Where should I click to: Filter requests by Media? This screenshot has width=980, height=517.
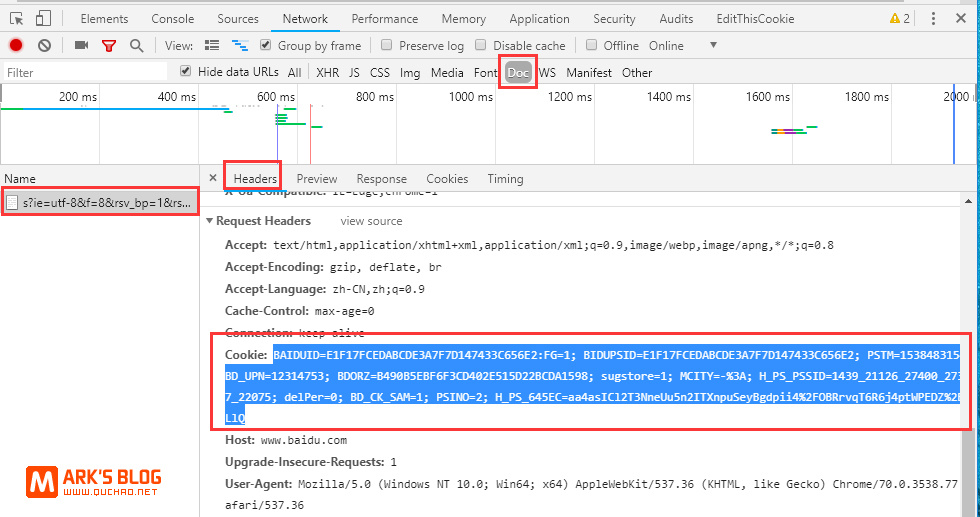[x=448, y=73]
